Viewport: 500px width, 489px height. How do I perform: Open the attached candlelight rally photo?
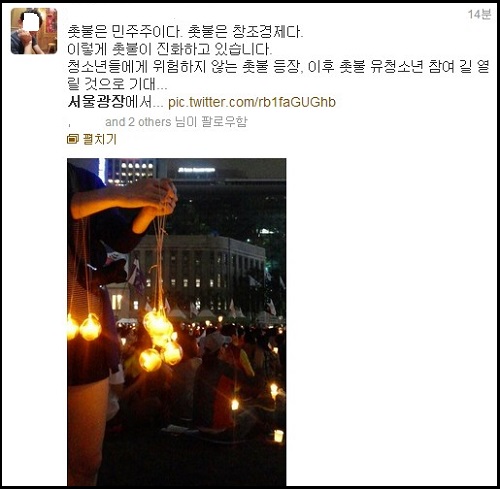pyautogui.click(x=177, y=322)
